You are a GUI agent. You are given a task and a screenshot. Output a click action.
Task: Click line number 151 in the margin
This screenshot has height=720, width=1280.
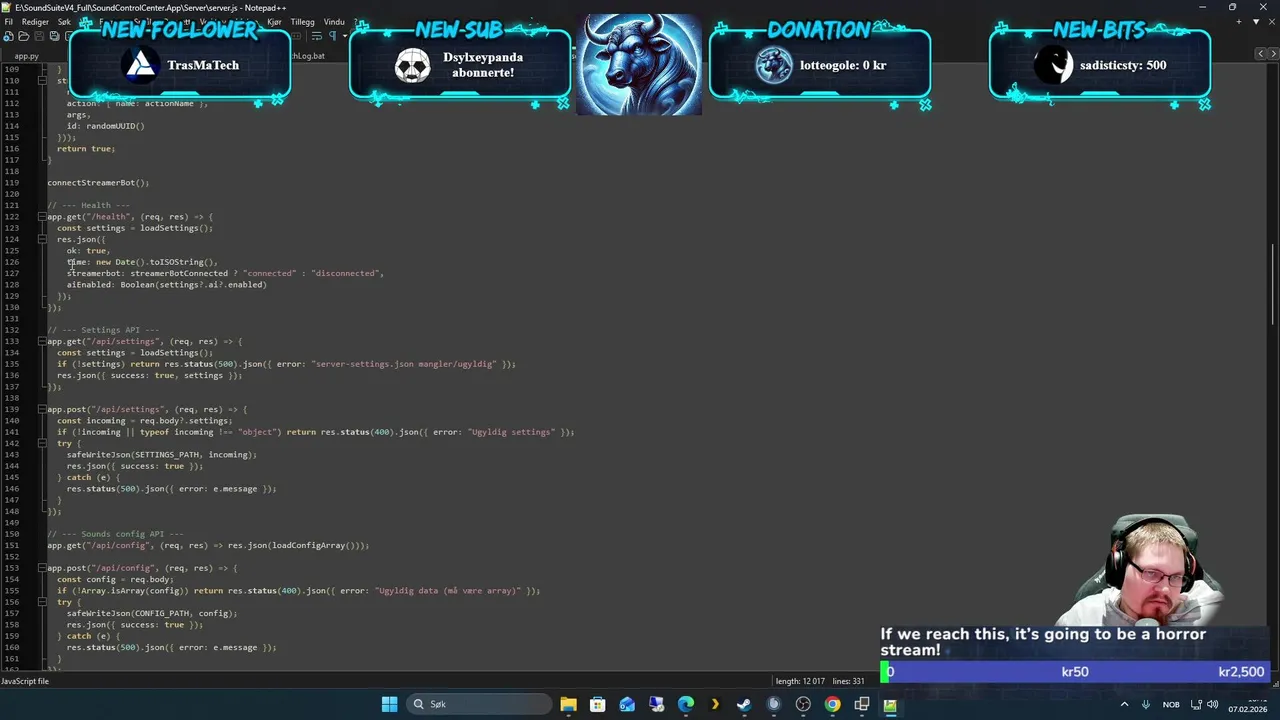pos(11,545)
